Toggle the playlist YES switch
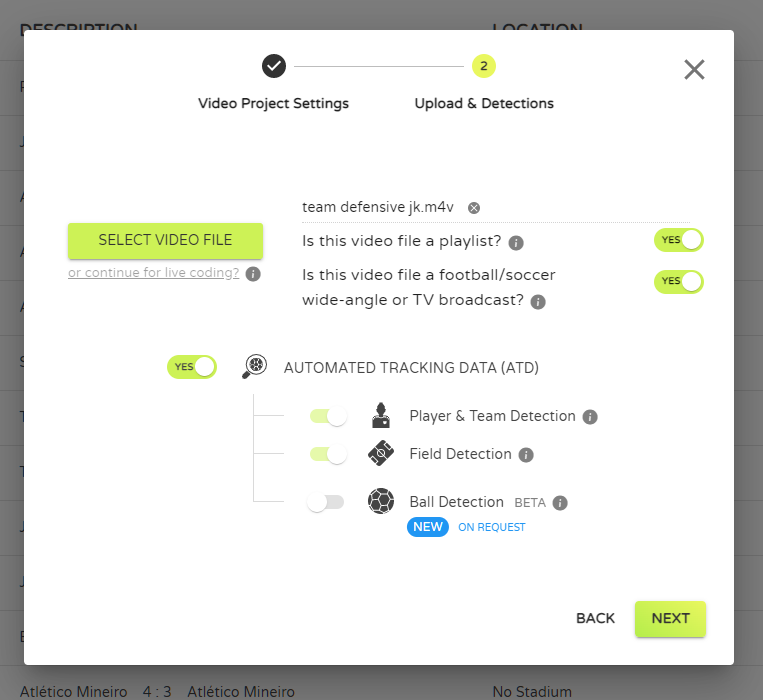The height and width of the screenshot is (700, 763). pos(678,240)
